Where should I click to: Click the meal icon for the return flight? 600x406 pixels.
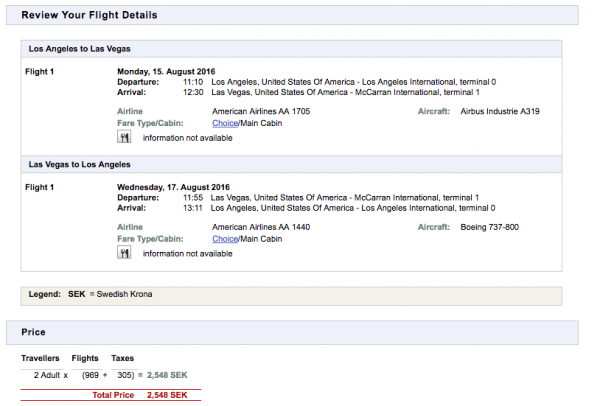(125, 254)
